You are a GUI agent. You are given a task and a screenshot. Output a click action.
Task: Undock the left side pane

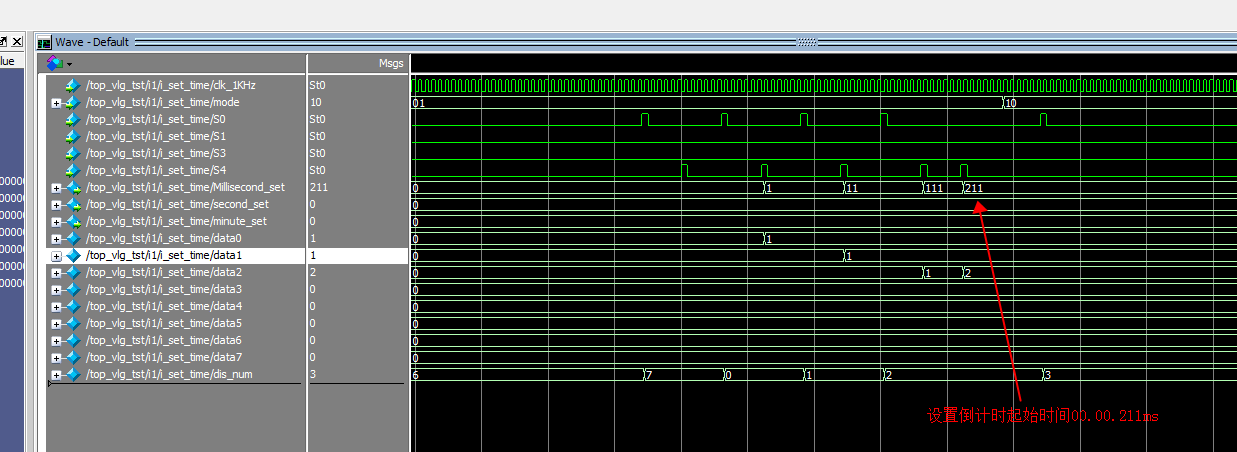point(3,41)
